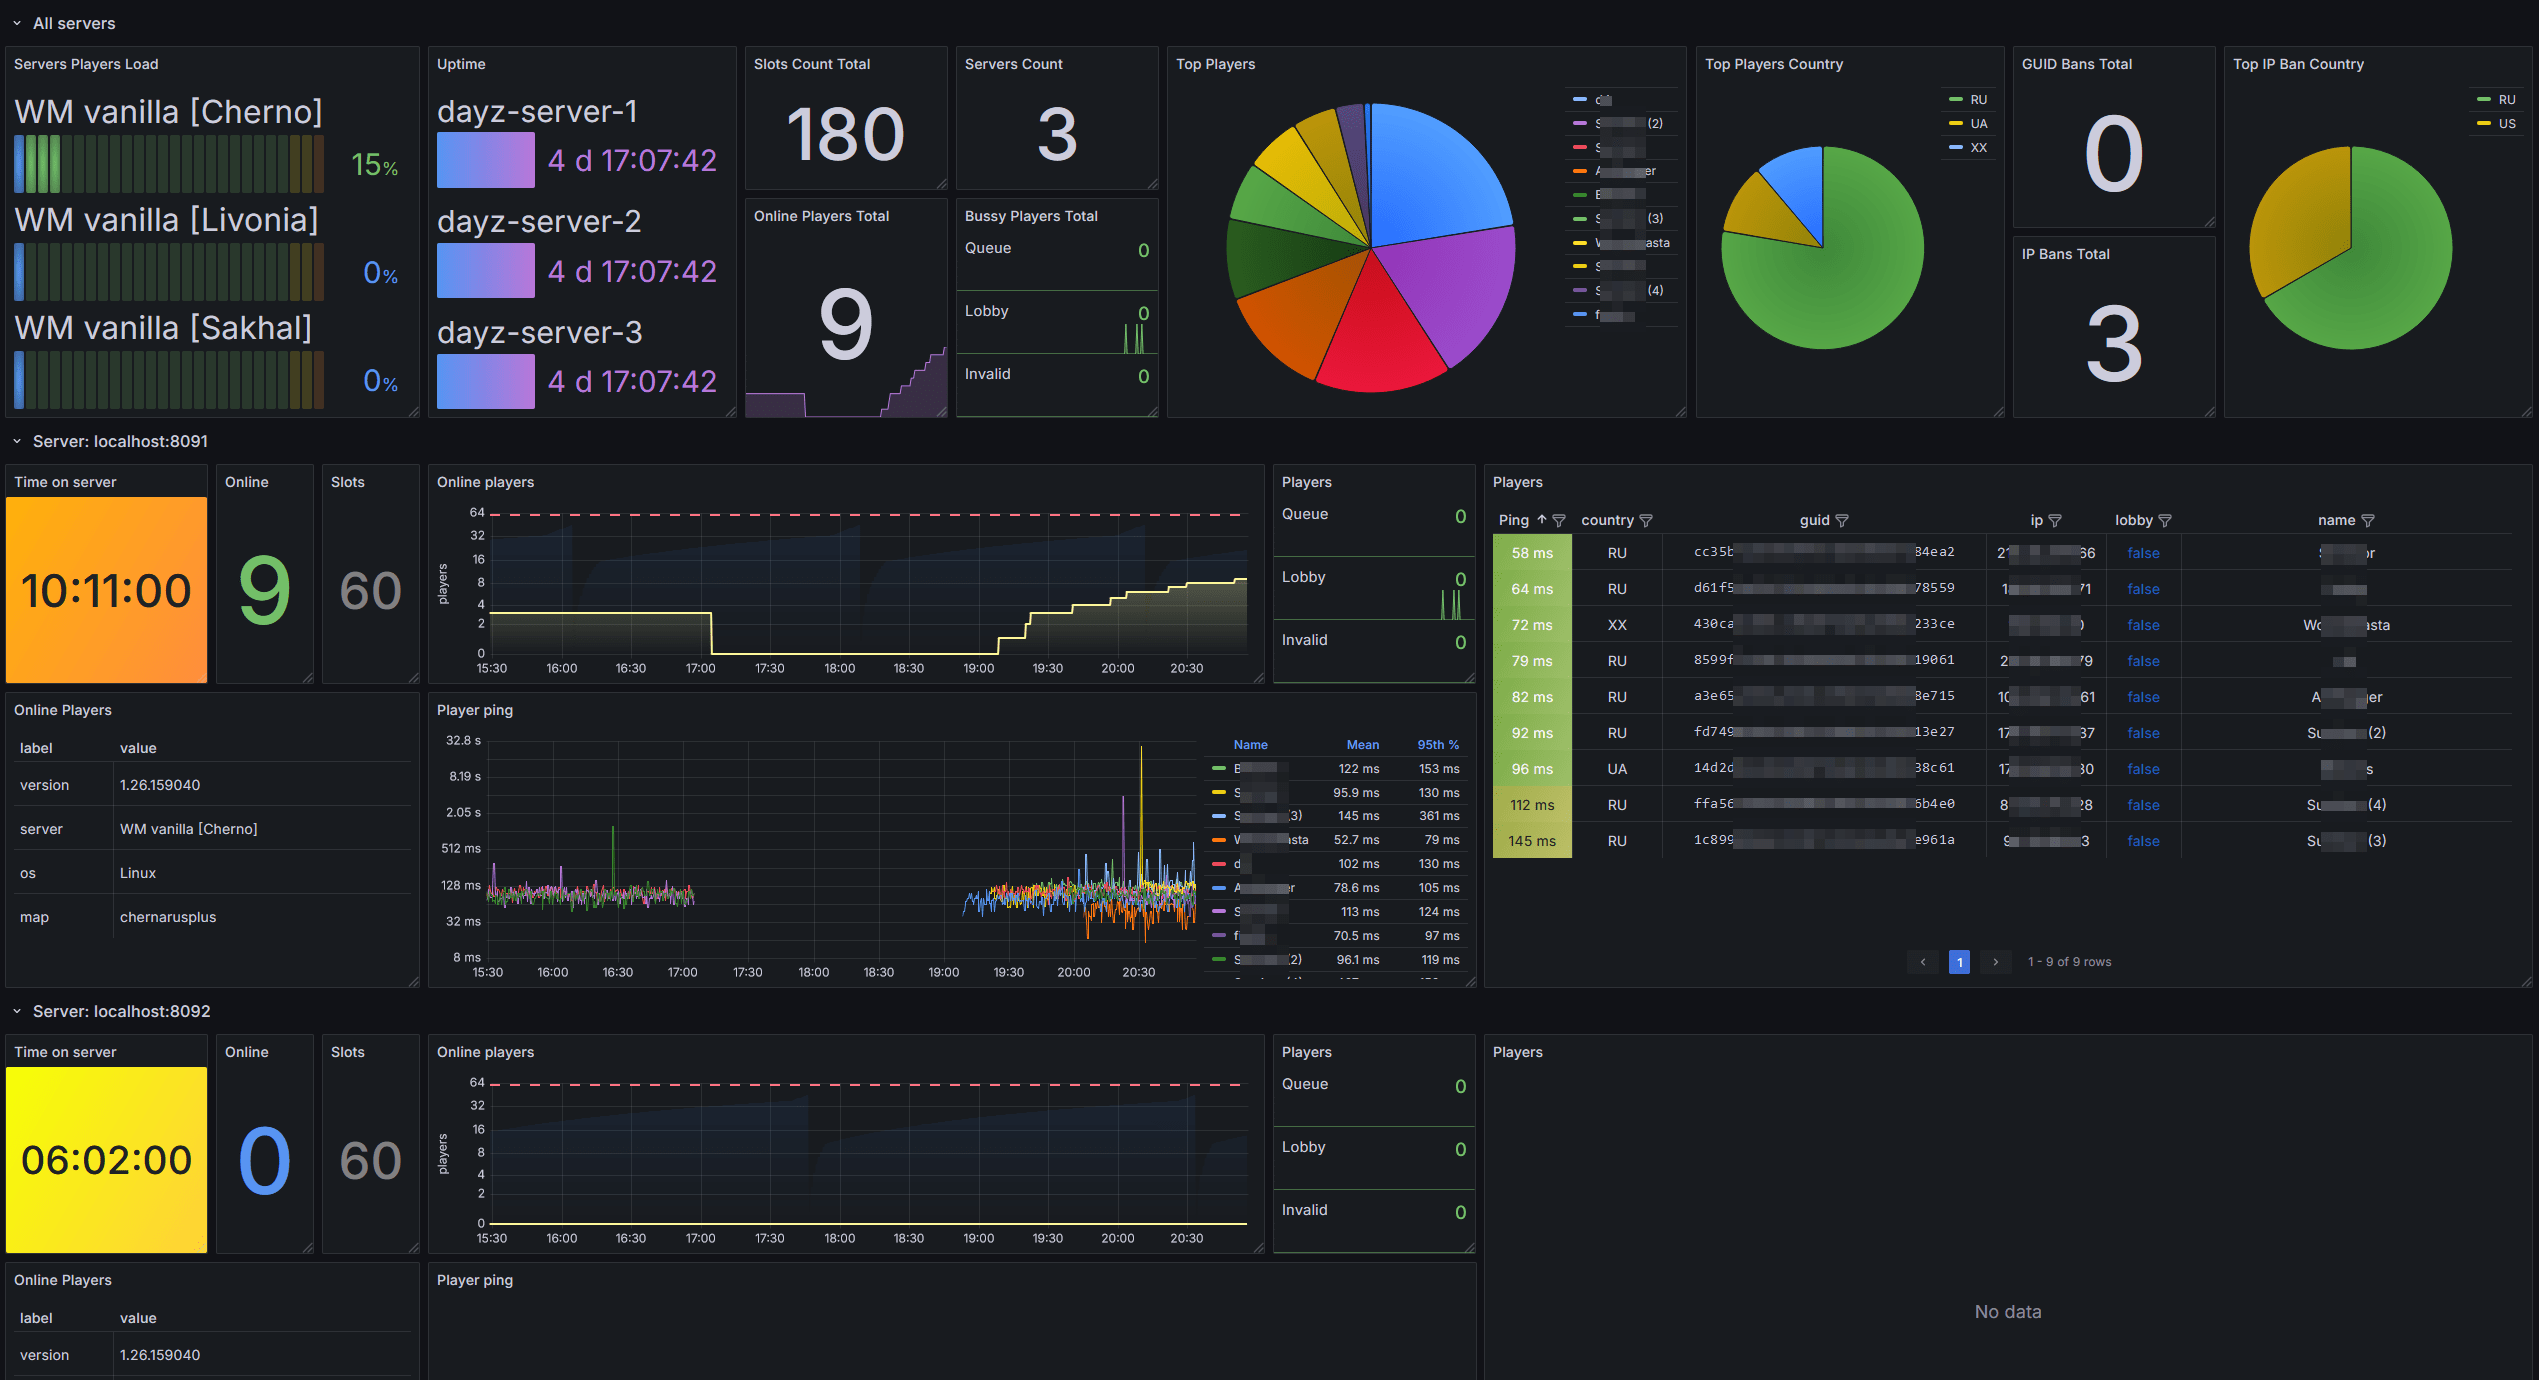
Task: Open the guid column filter icon
Action: coord(1842,520)
